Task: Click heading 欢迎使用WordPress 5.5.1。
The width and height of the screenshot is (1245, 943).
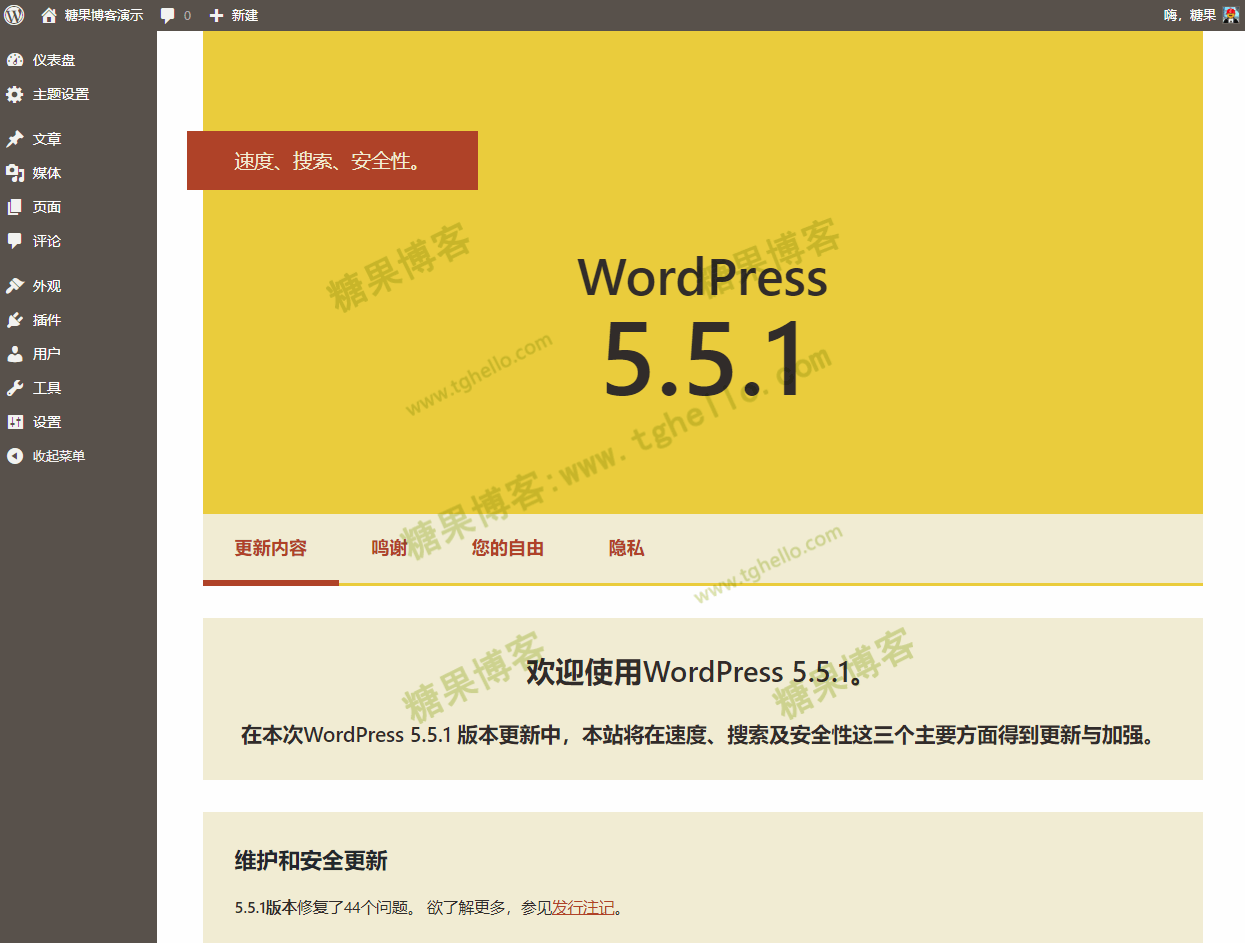Action: (695, 672)
